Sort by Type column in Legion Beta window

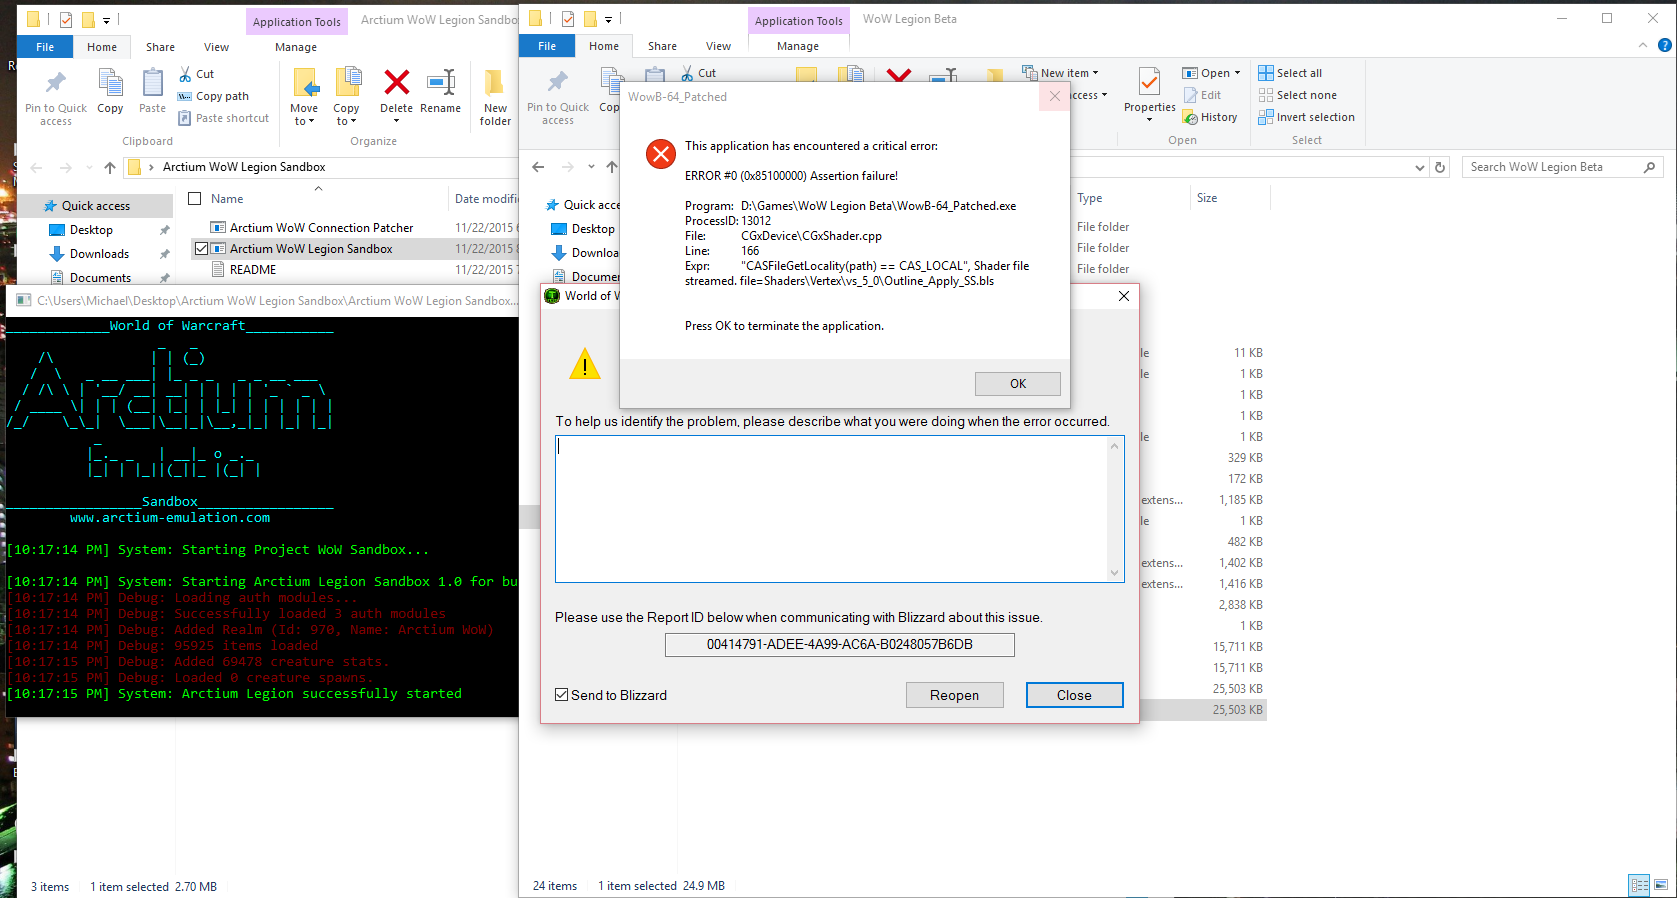(x=1090, y=198)
